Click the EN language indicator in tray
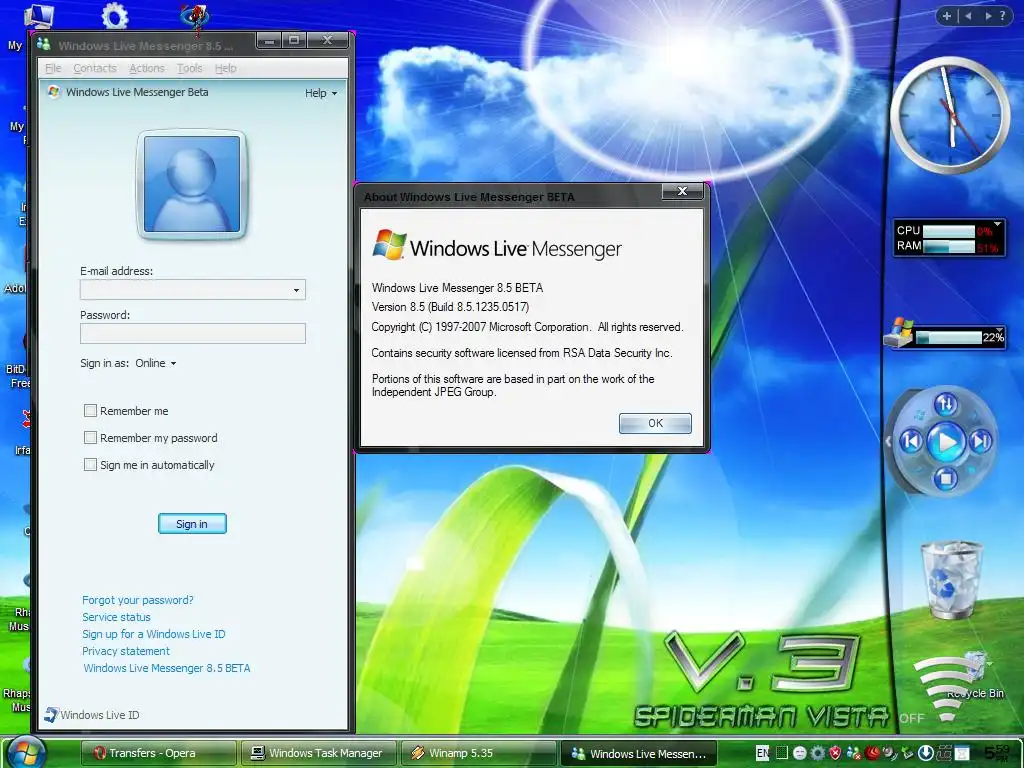 (762, 753)
